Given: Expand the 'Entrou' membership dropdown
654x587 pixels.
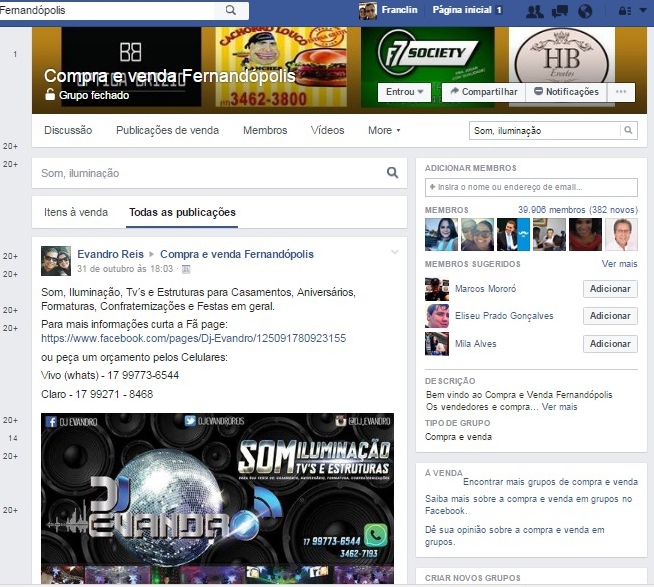Looking at the screenshot, I should click(405, 92).
